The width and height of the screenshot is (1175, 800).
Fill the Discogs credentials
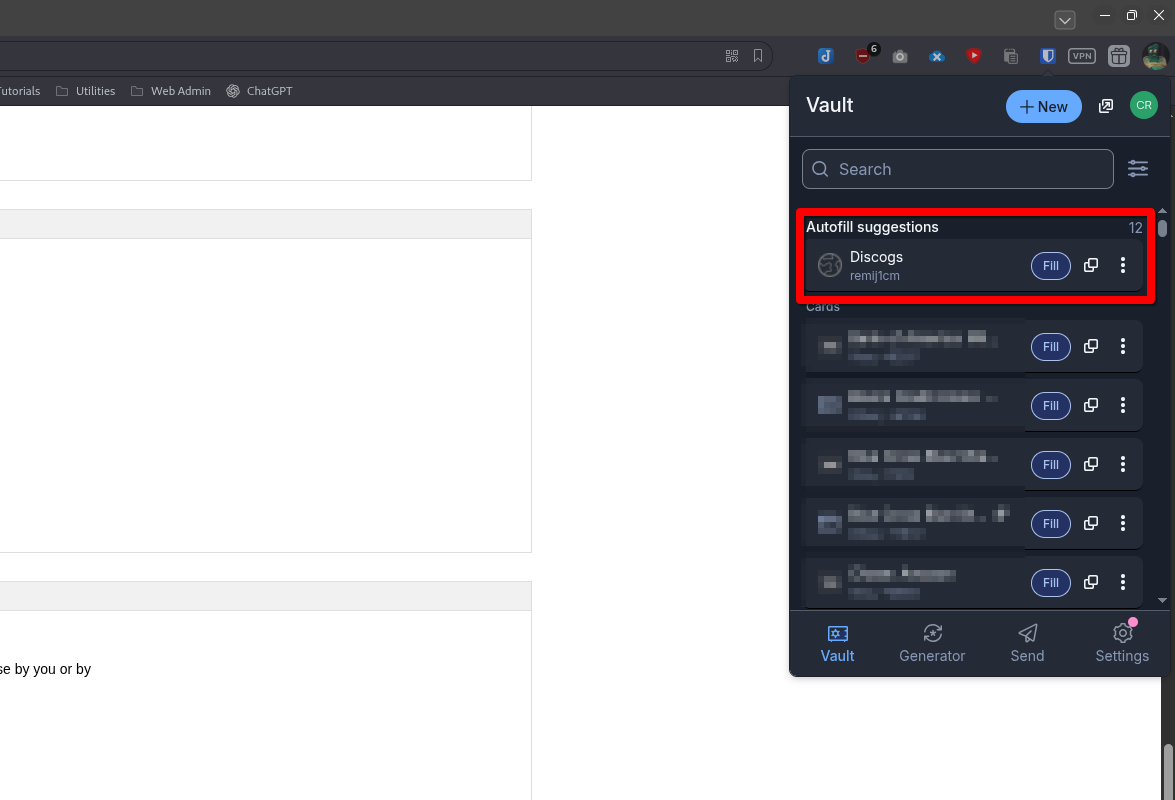coord(1050,265)
